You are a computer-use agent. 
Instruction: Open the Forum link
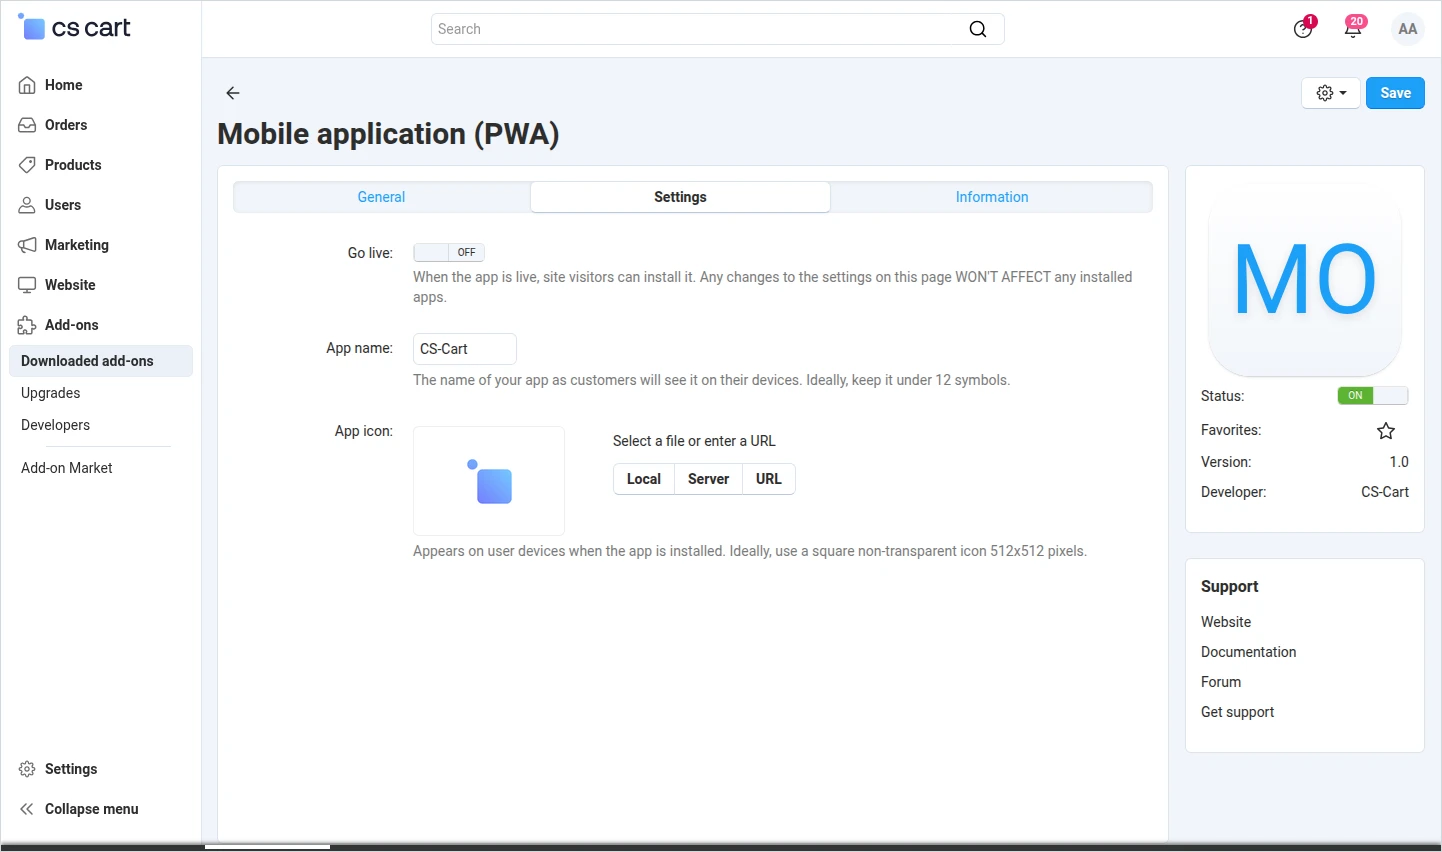(1221, 682)
